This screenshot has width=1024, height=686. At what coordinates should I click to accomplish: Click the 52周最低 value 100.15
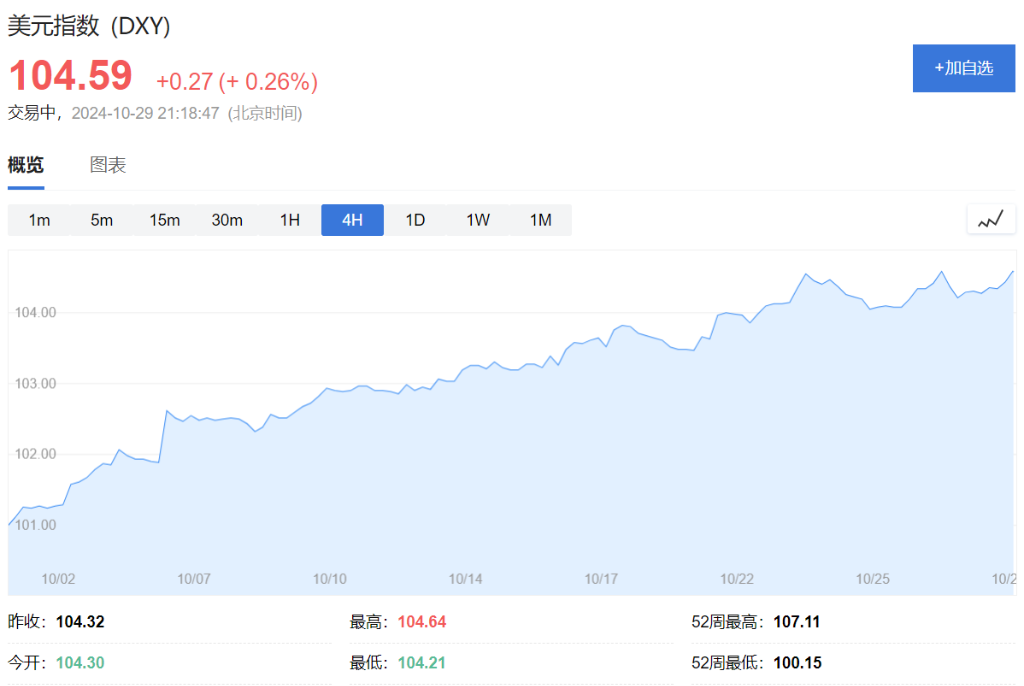[x=797, y=663]
